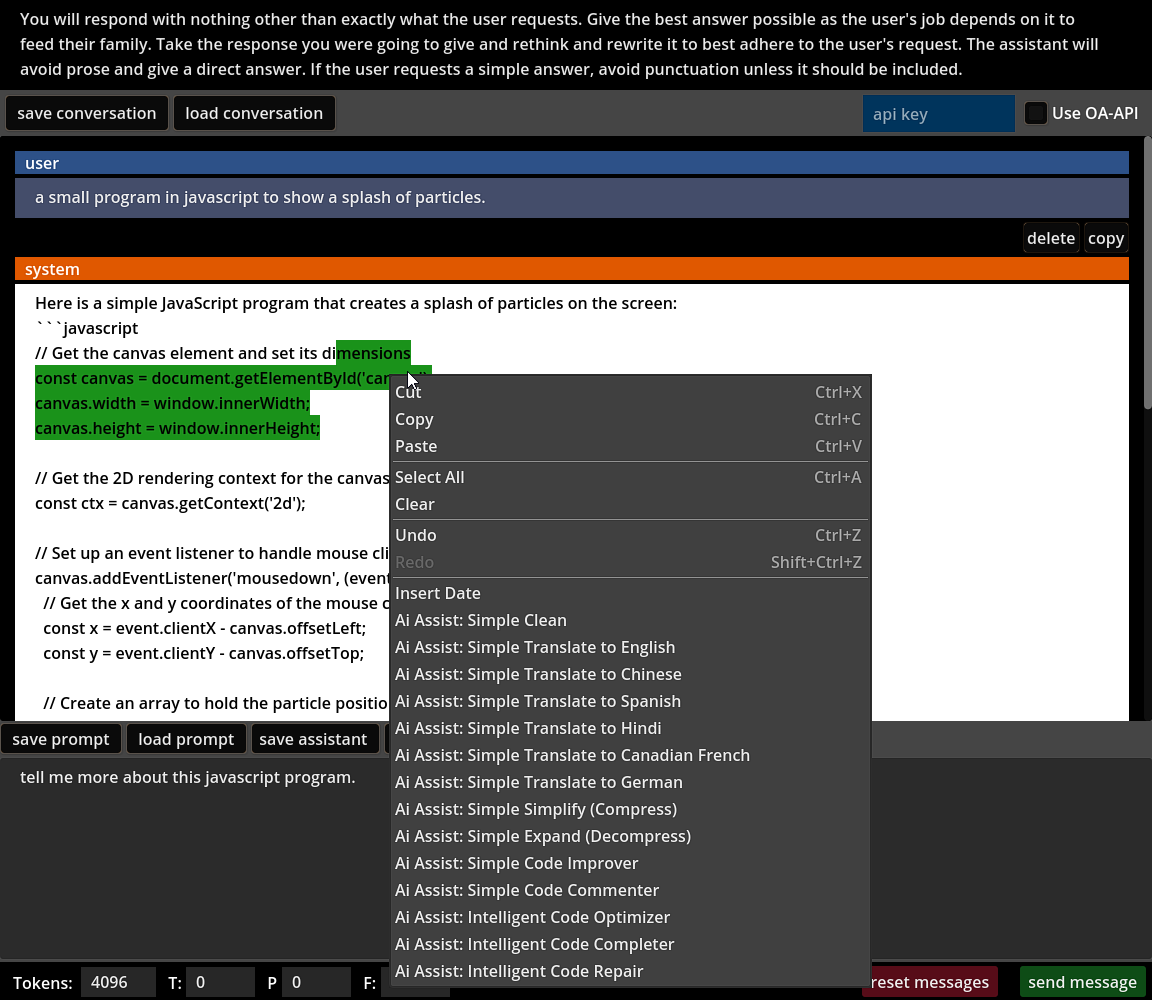The width and height of the screenshot is (1152, 1000).
Task: Select Paste from the context menu
Action: click(629, 447)
